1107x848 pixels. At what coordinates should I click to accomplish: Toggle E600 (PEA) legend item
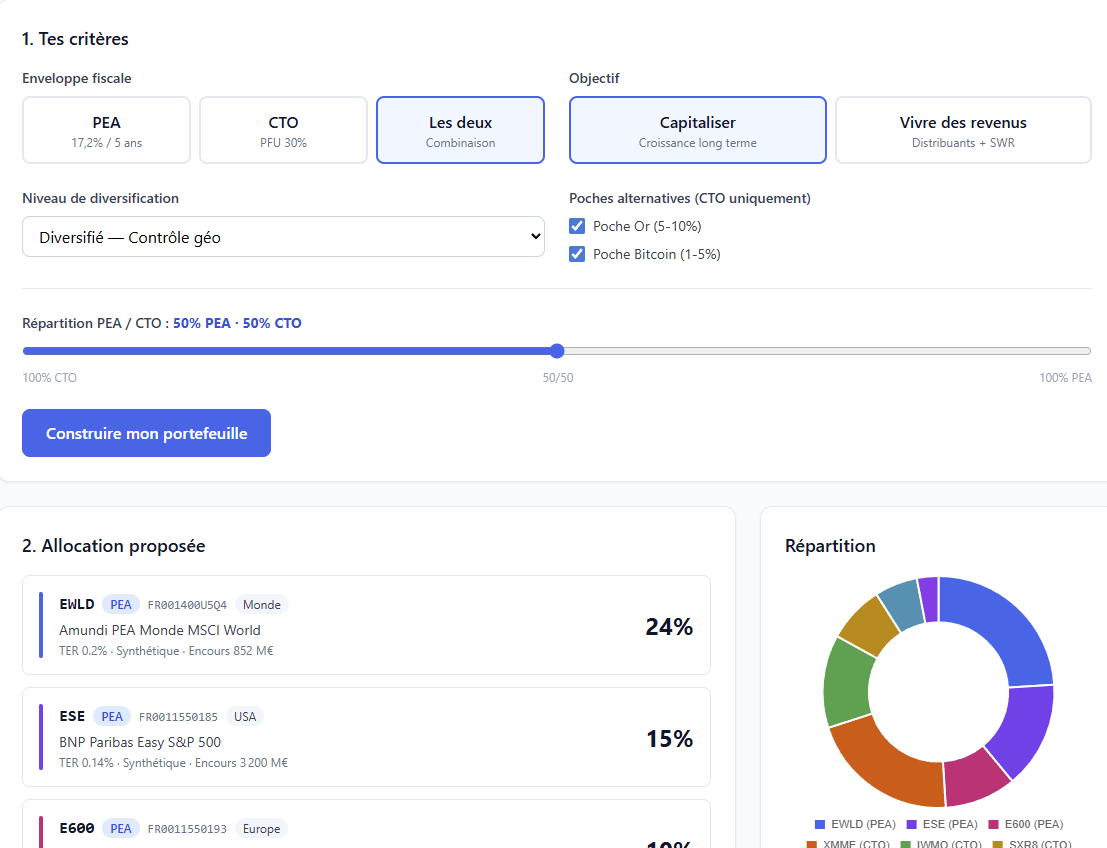[1026, 824]
